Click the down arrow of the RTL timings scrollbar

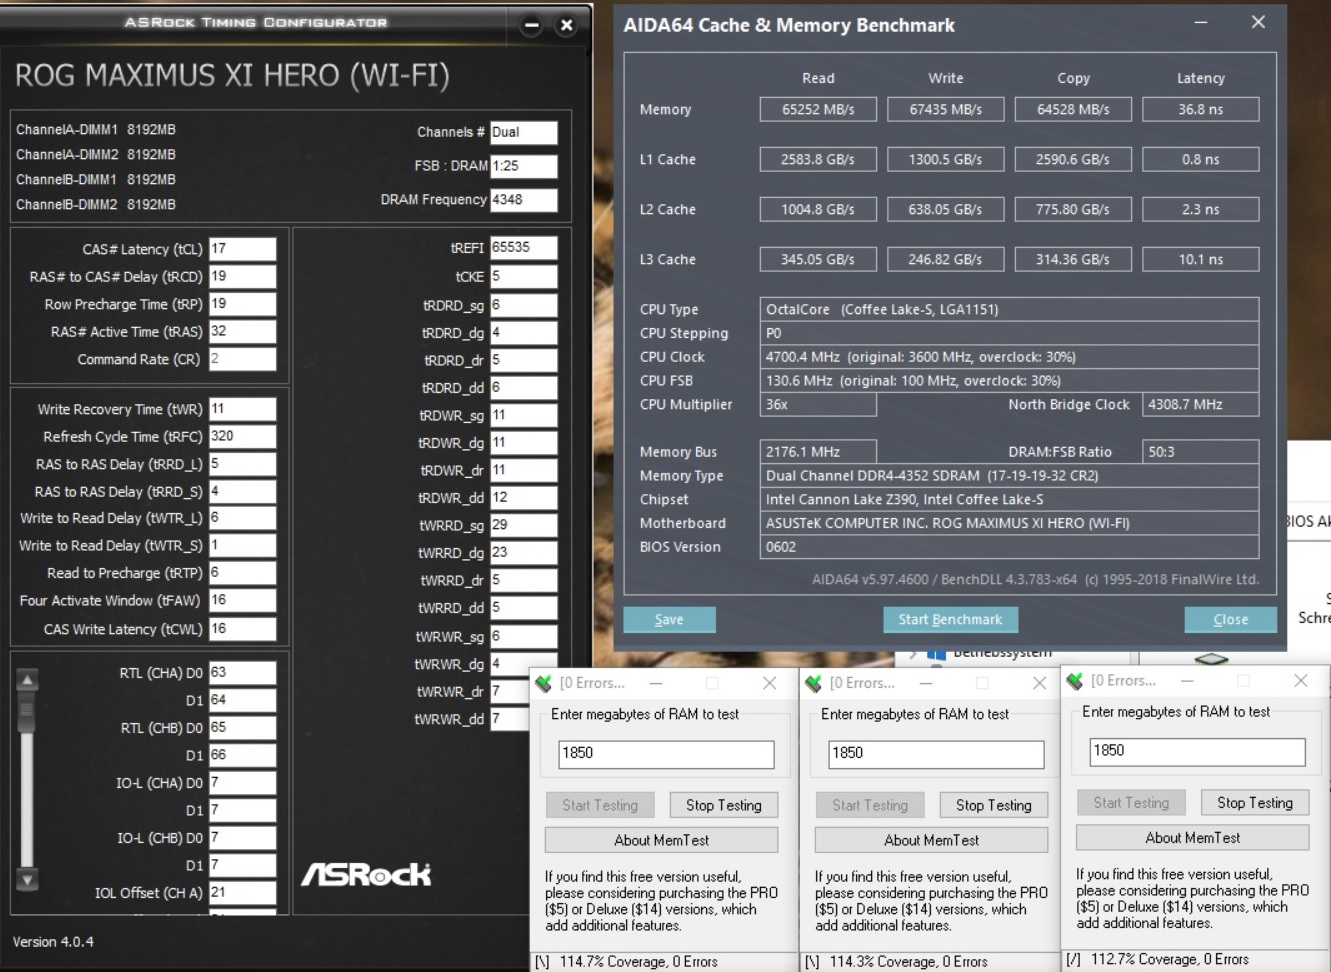[x=28, y=880]
